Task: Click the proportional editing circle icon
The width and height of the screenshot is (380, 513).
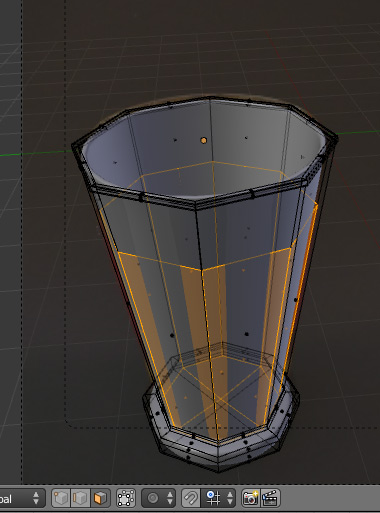Action: click(153, 498)
